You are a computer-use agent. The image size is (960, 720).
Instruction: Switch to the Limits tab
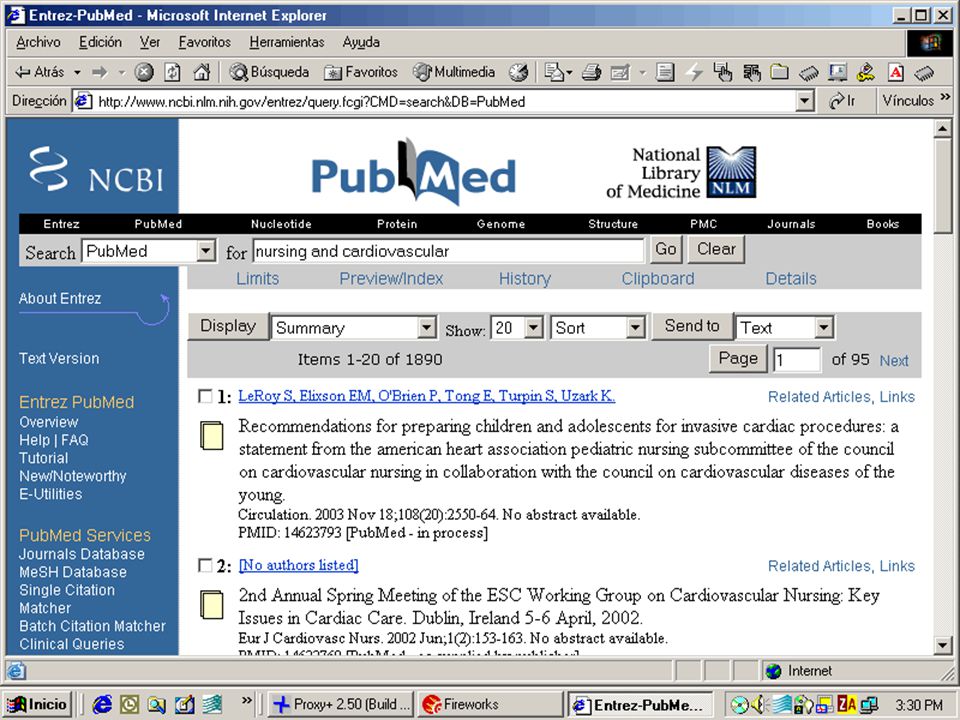pyautogui.click(x=258, y=279)
